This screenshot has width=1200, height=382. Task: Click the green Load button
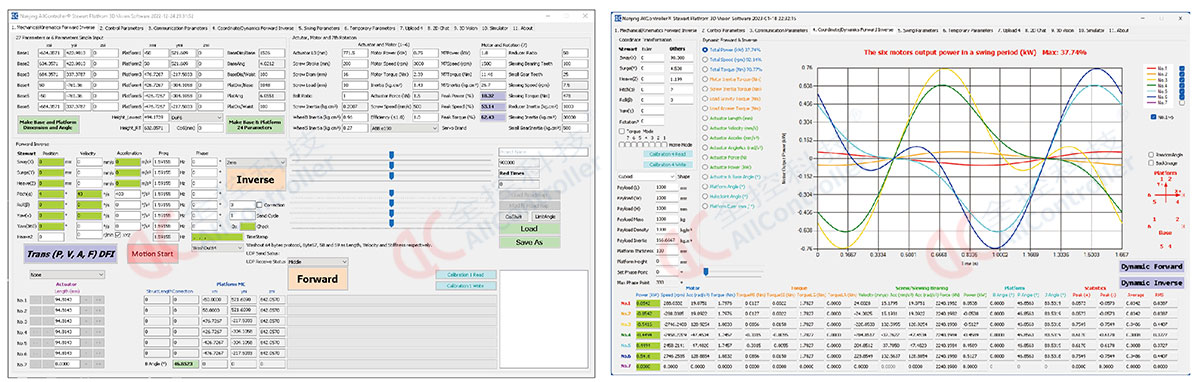tap(529, 229)
